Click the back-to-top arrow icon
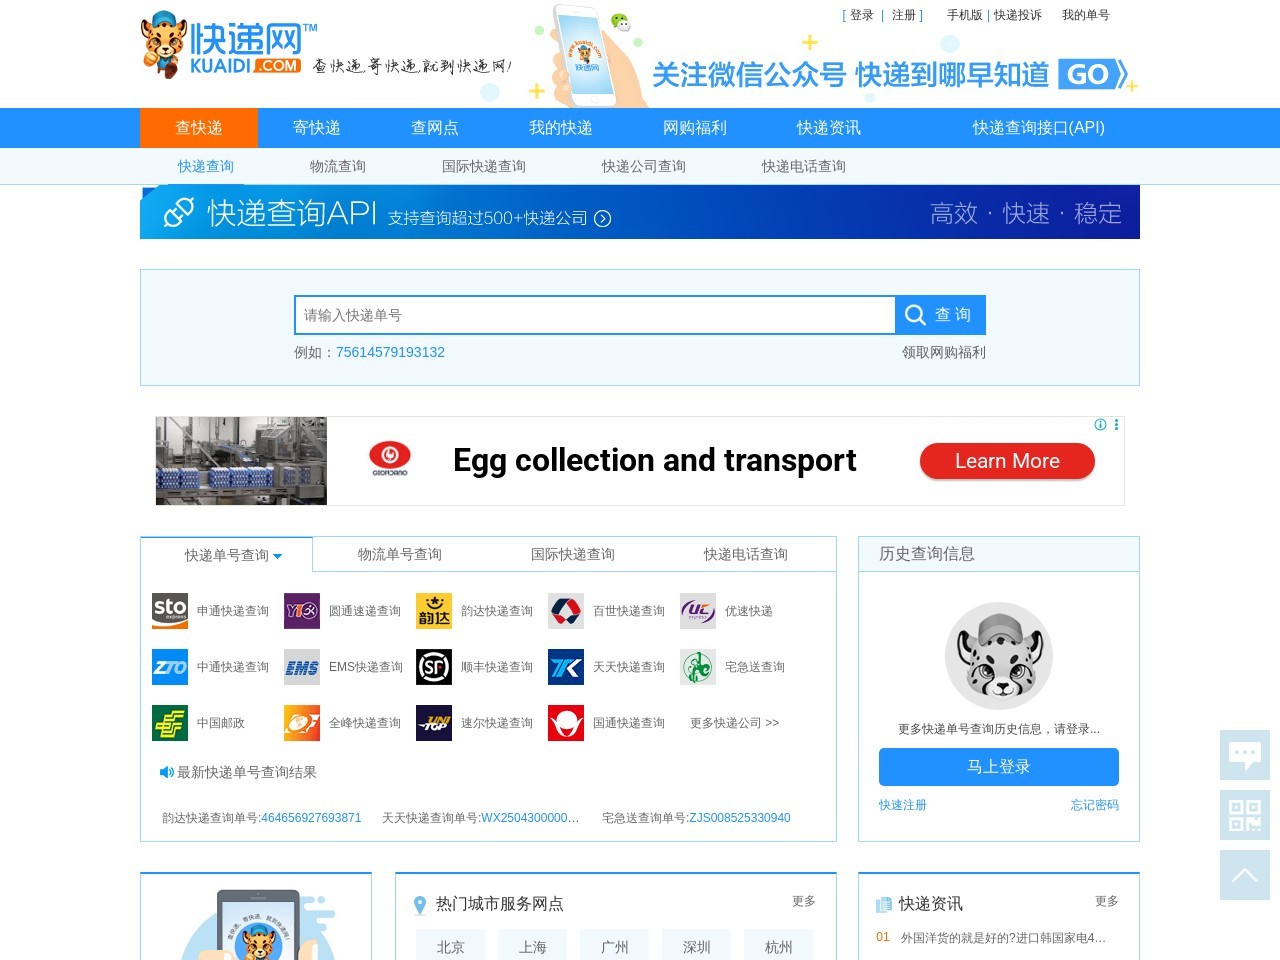Screen dimensions: 1280x960 coord(1245,875)
